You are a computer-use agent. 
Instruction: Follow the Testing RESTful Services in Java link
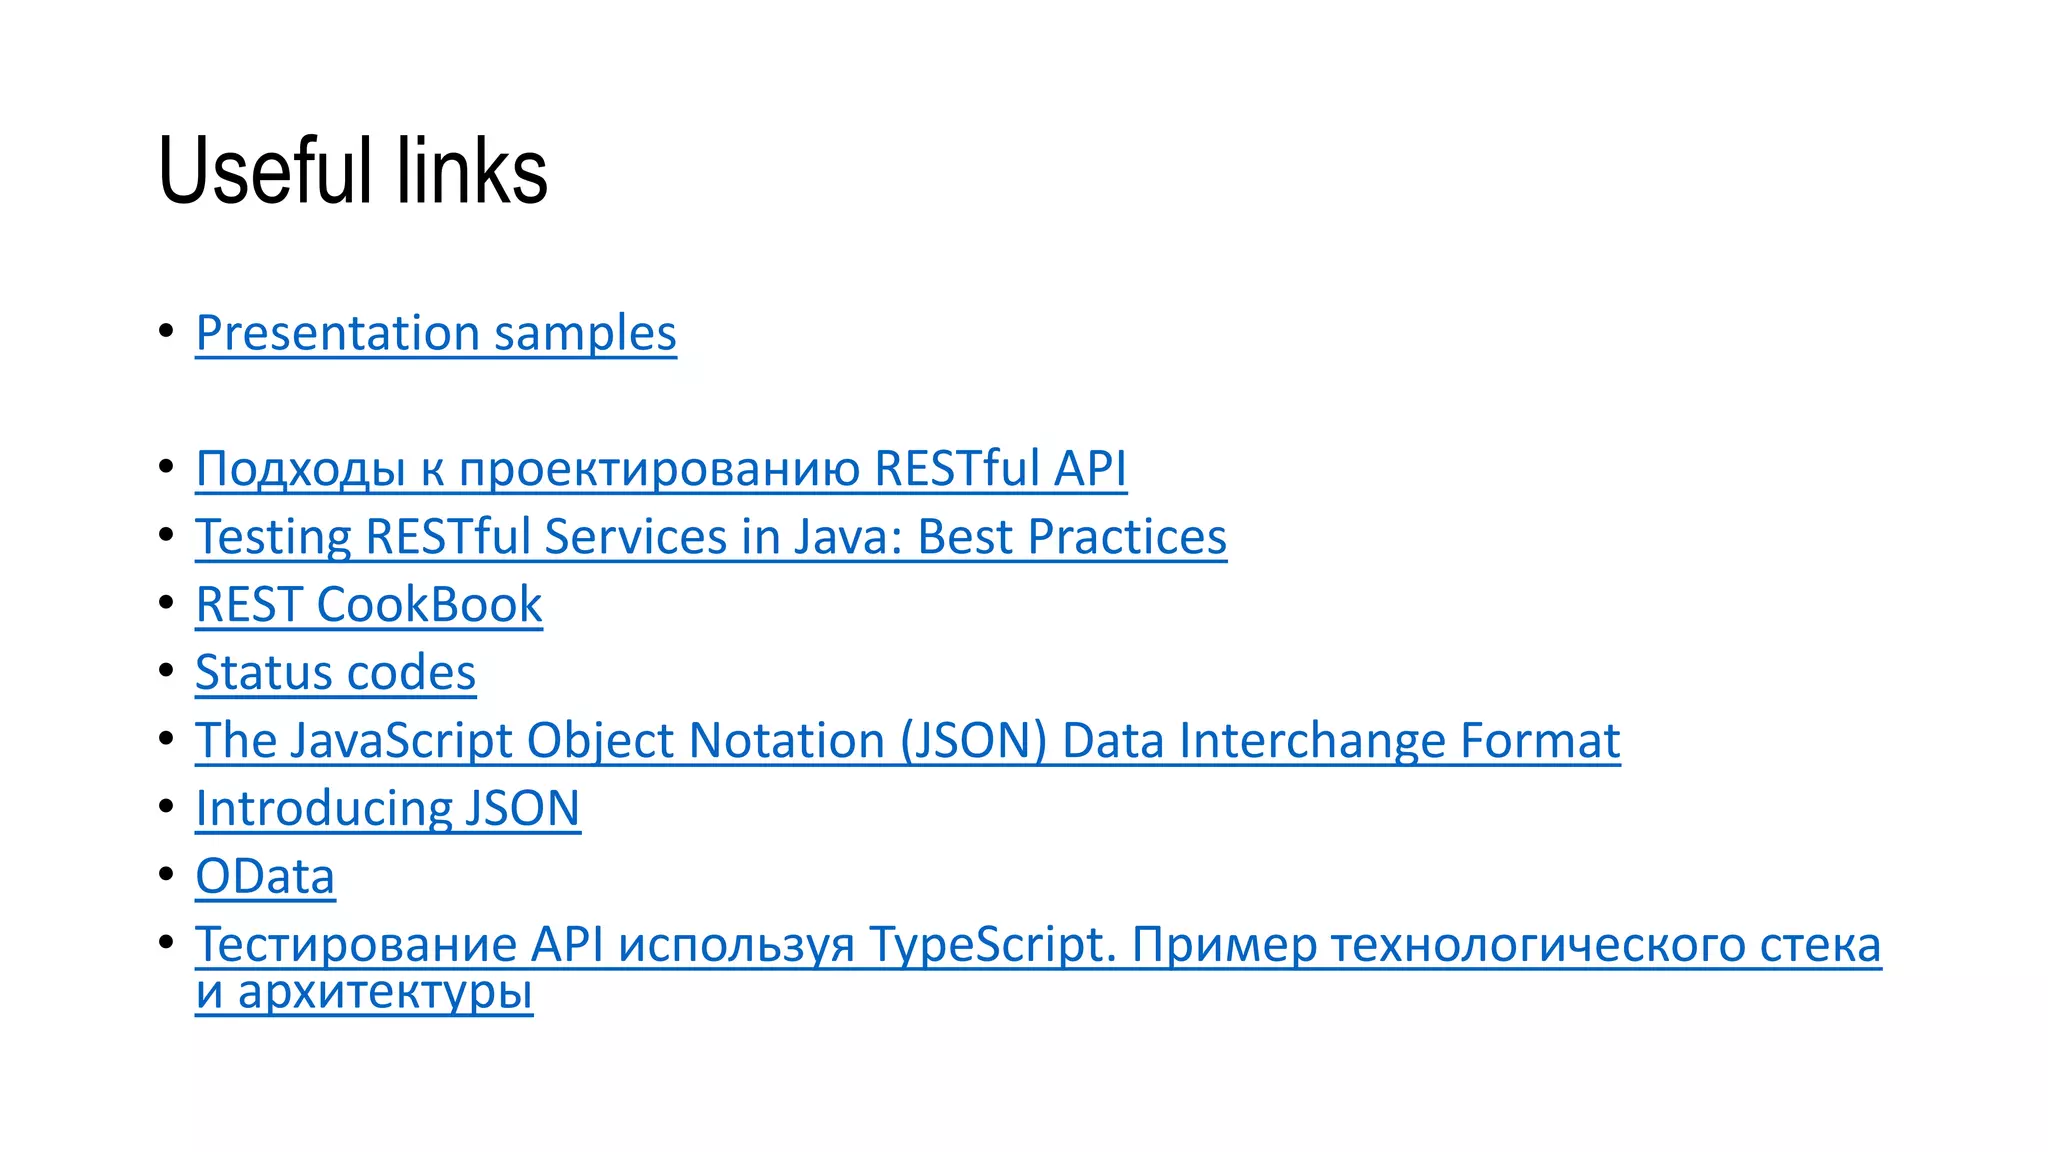[x=710, y=537]
